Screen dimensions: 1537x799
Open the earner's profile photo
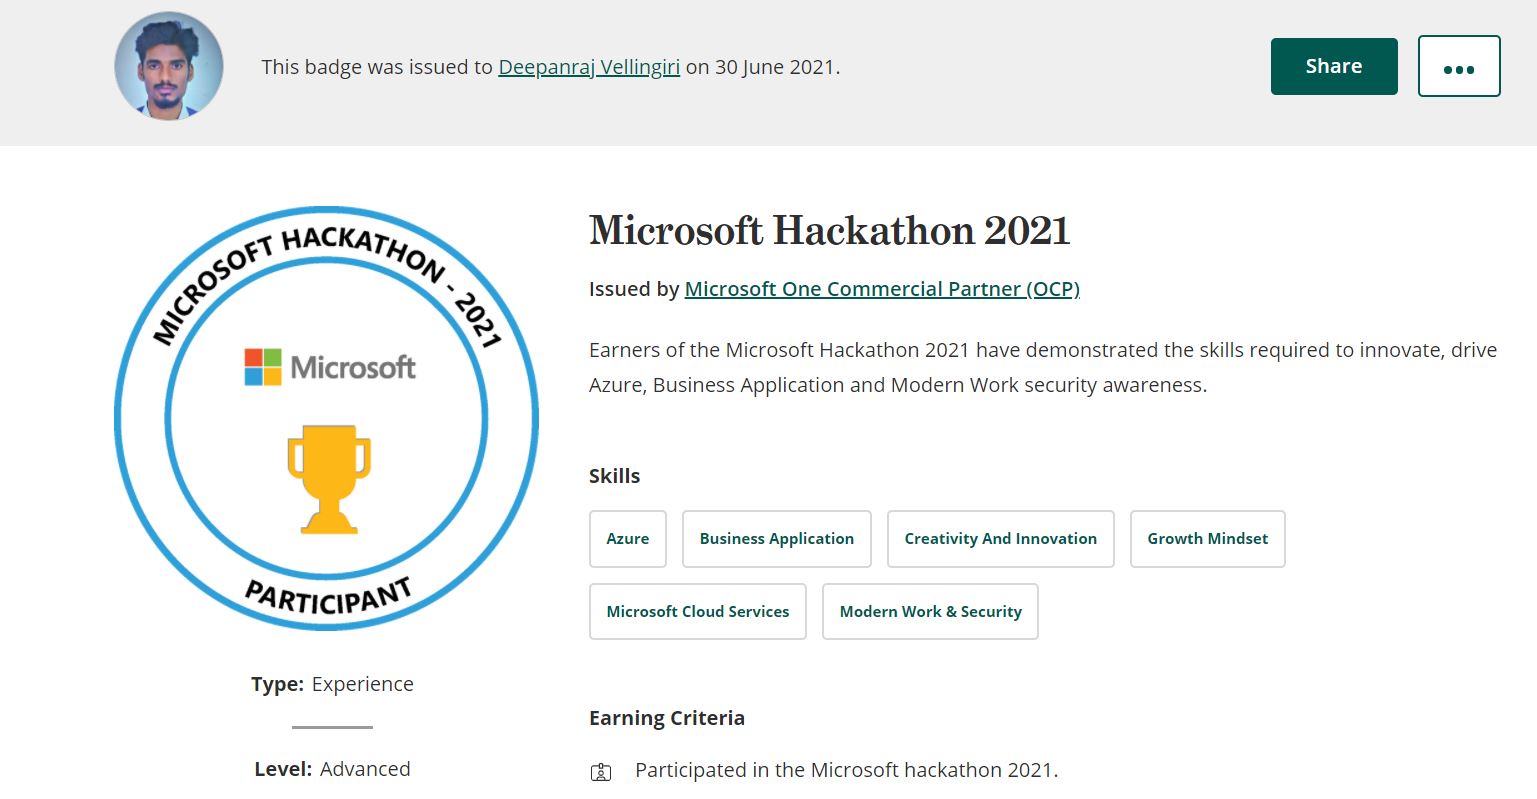click(169, 66)
